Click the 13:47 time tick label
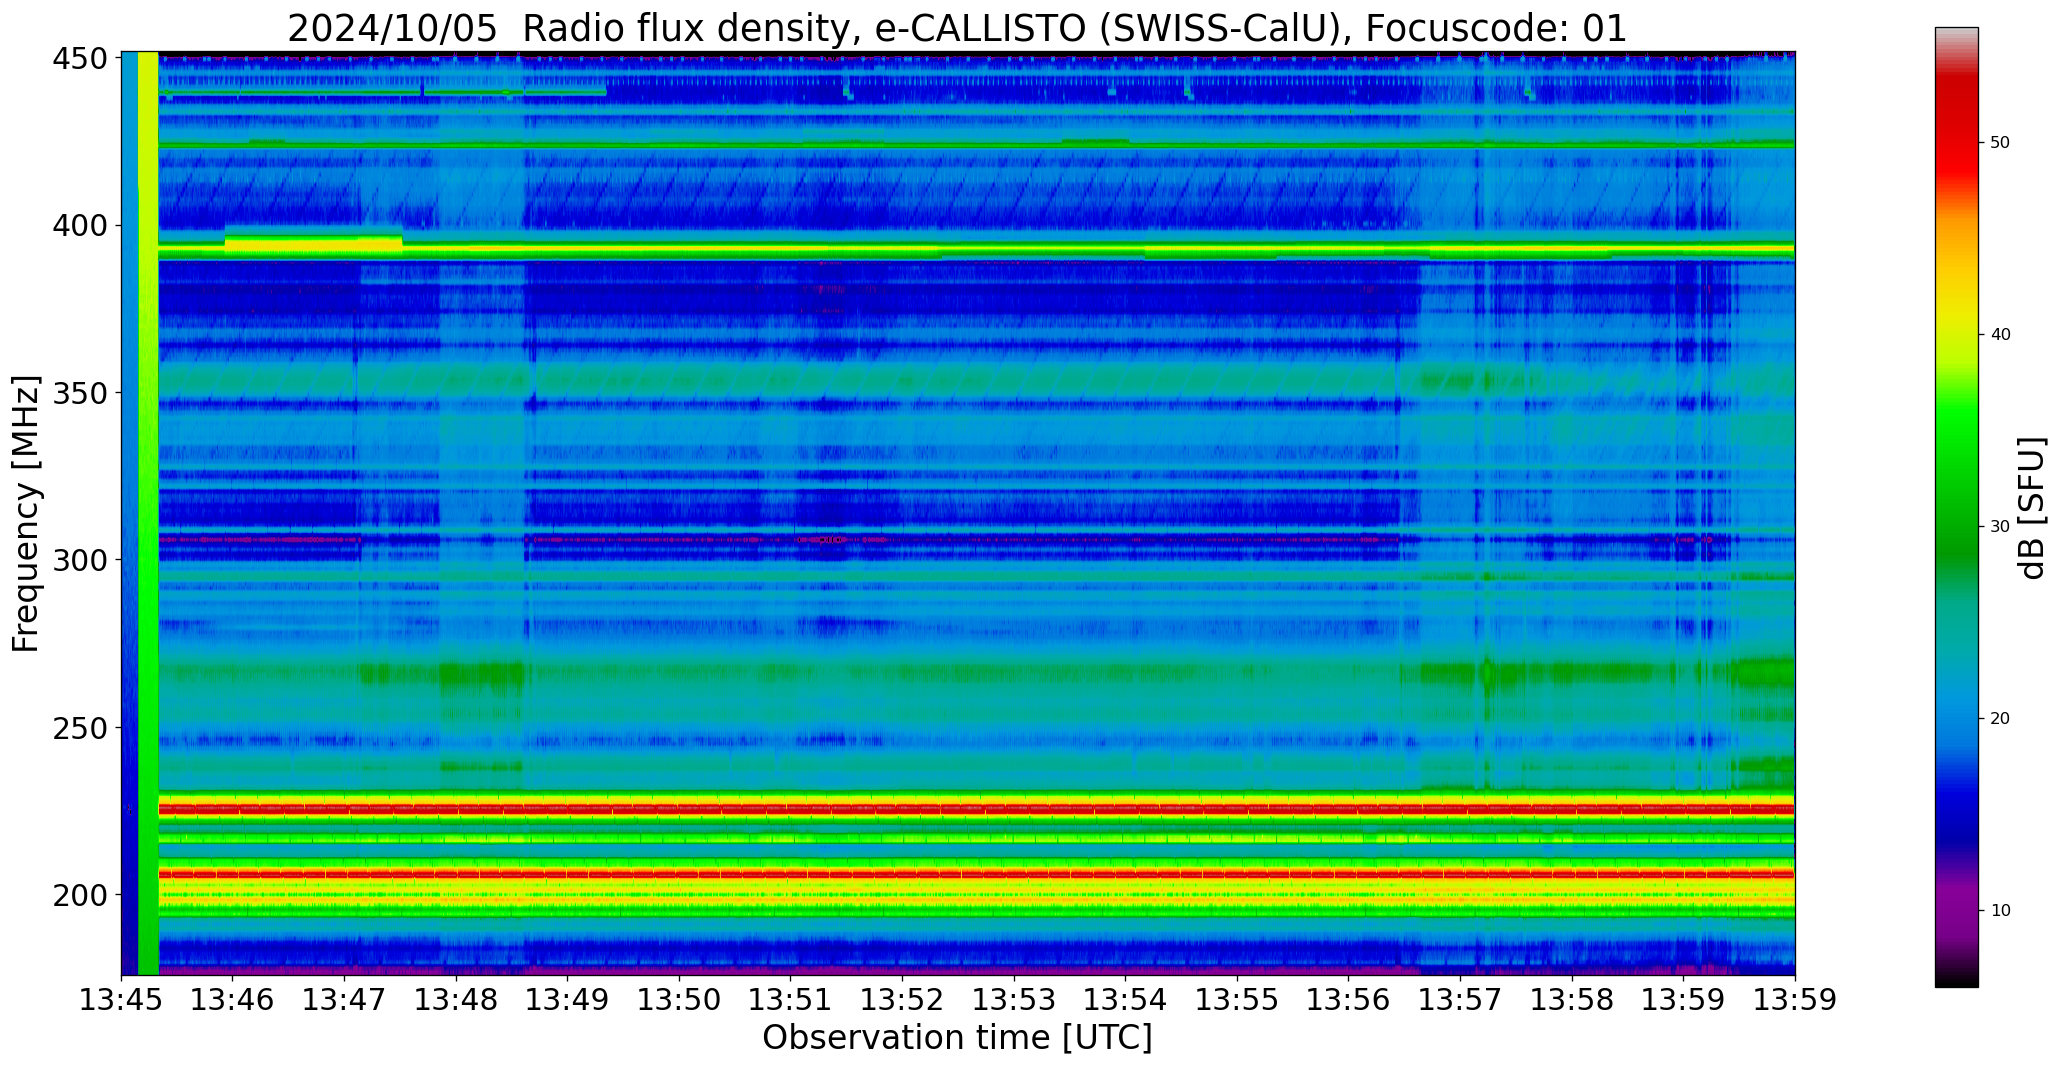 click(x=345, y=1000)
